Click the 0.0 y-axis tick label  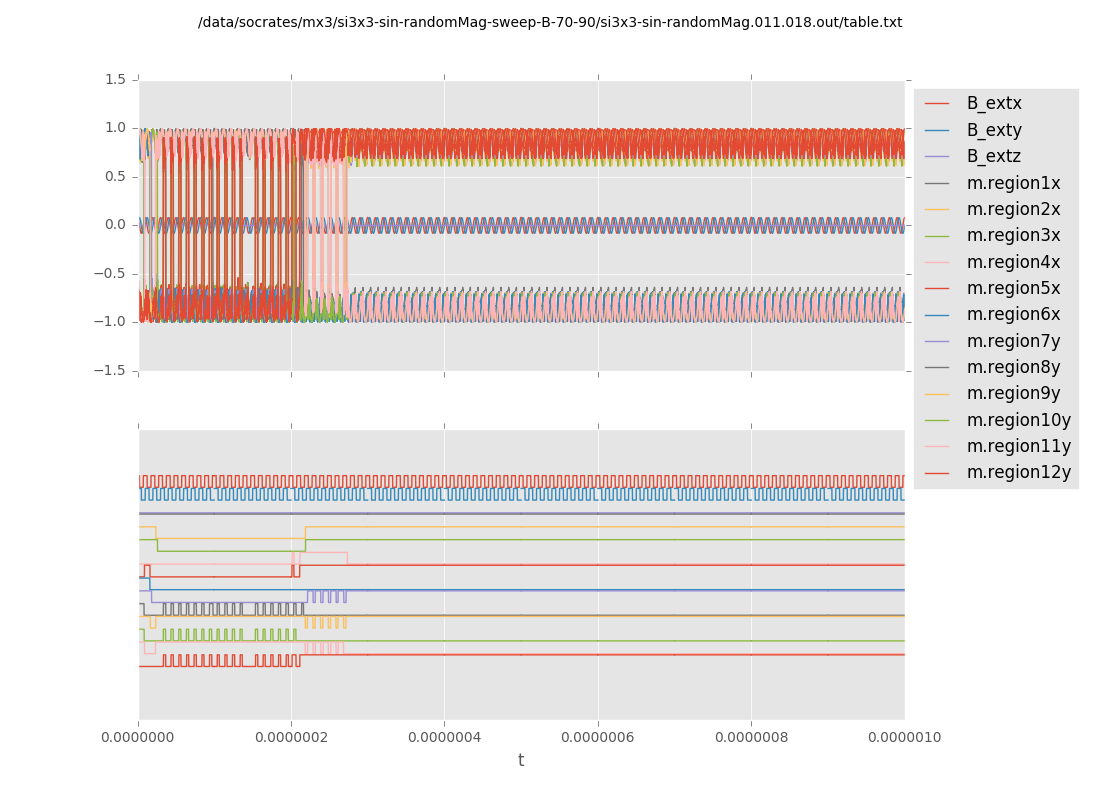(x=115, y=225)
